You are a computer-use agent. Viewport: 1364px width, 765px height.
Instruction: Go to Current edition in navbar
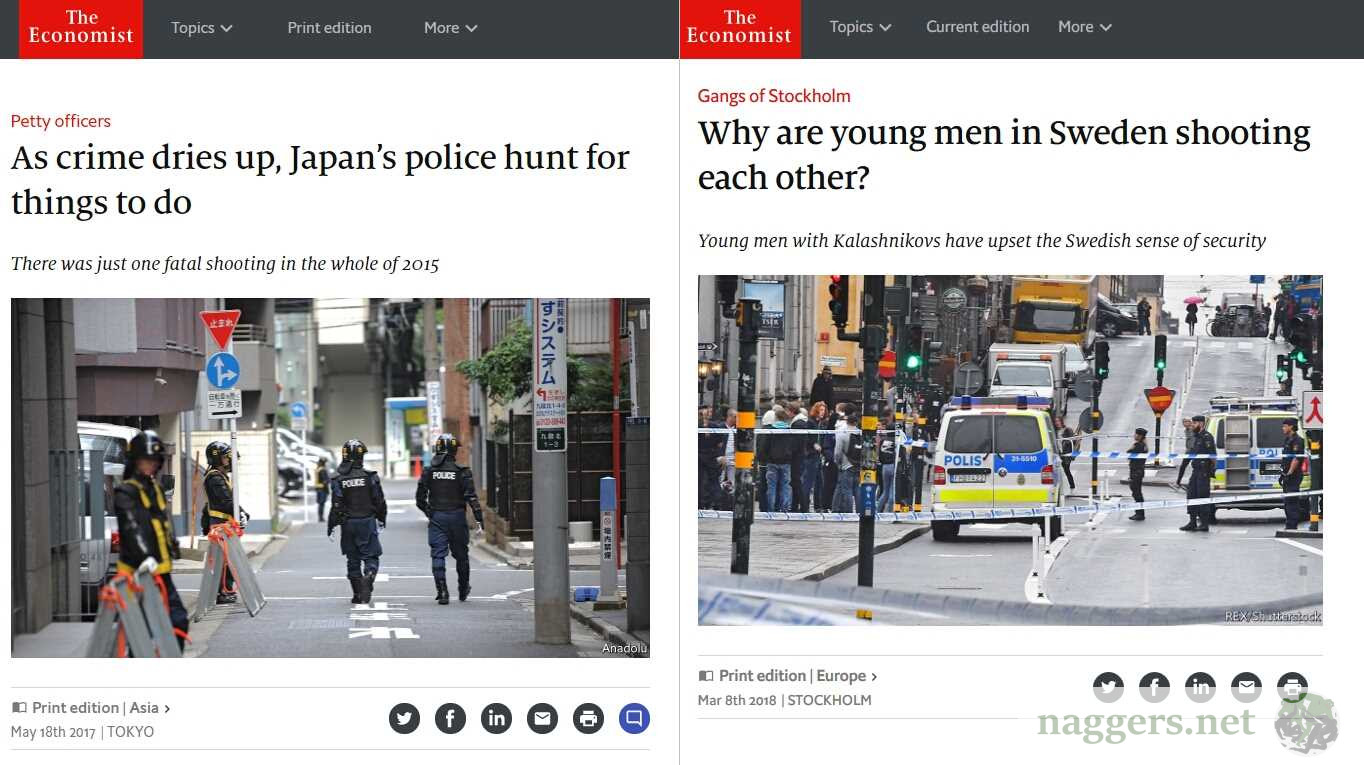[x=977, y=27]
